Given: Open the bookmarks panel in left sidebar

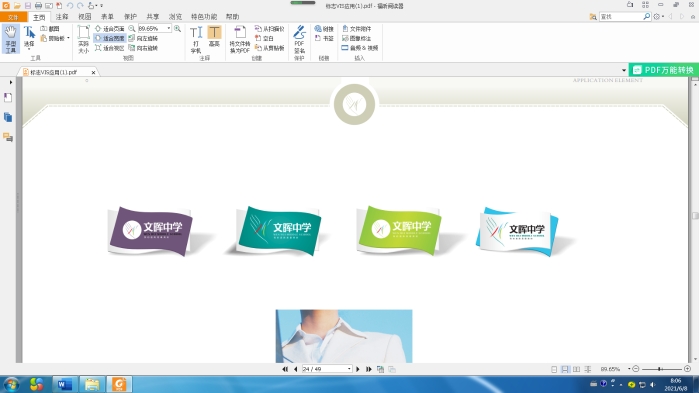Looking at the screenshot, I should click(8, 98).
